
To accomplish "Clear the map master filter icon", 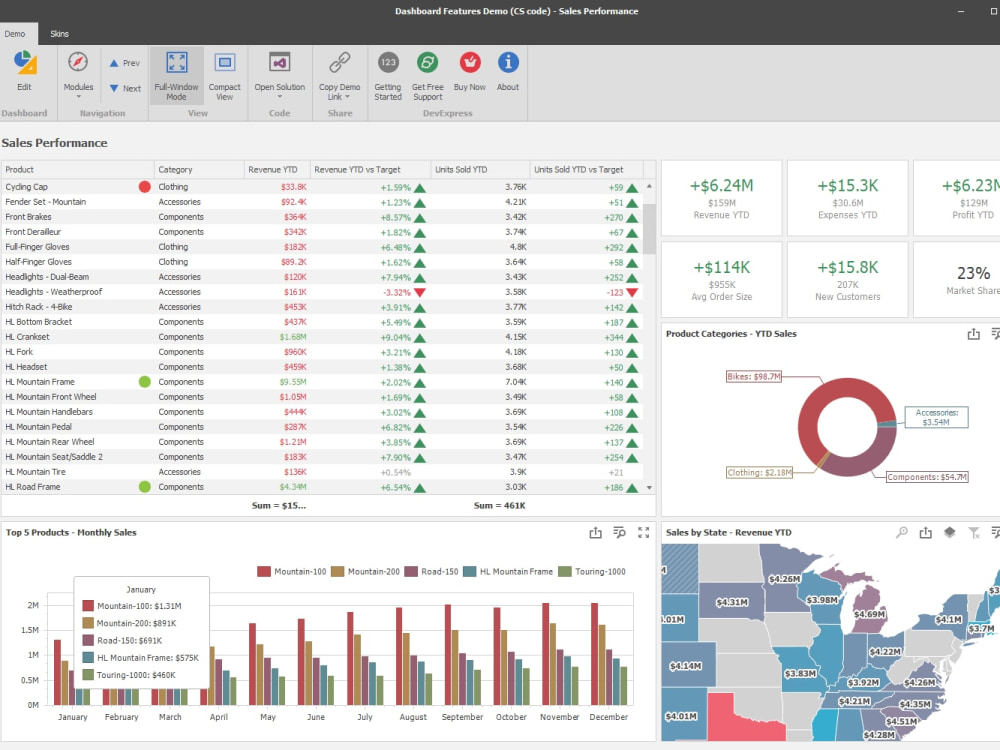I will [x=974, y=533].
